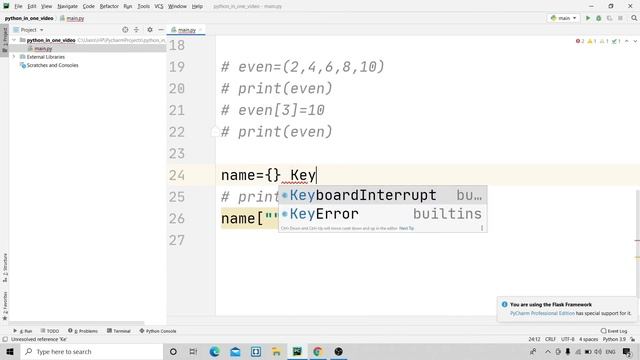
Task: Click the Next Tip link in completion popup
Action: [x=407, y=228]
